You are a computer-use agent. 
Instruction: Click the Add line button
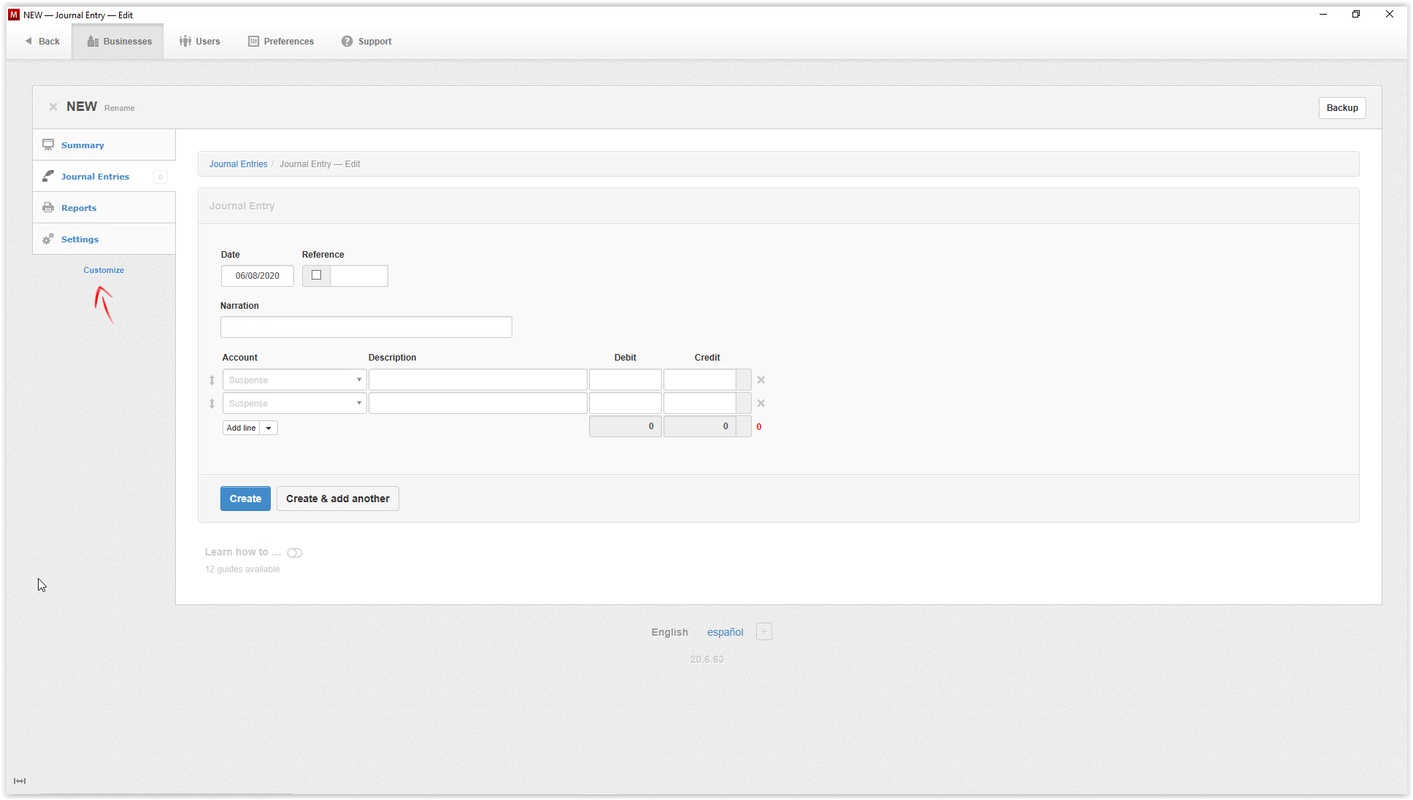click(x=241, y=428)
